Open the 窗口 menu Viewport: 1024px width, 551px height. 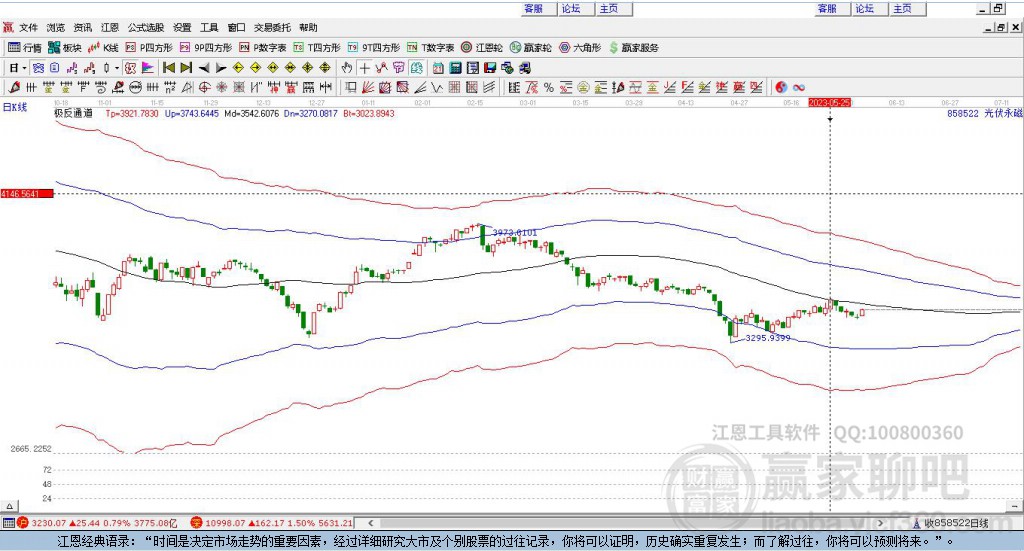[x=236, y=27]
